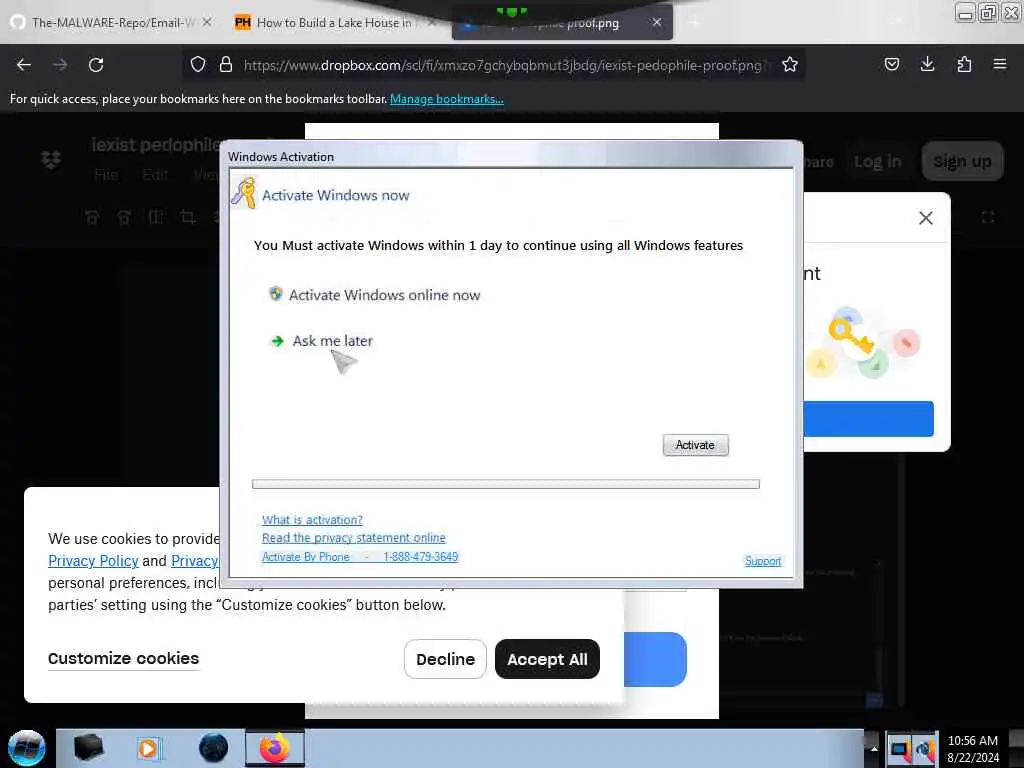Open the What is activation? link

point(312,520)
